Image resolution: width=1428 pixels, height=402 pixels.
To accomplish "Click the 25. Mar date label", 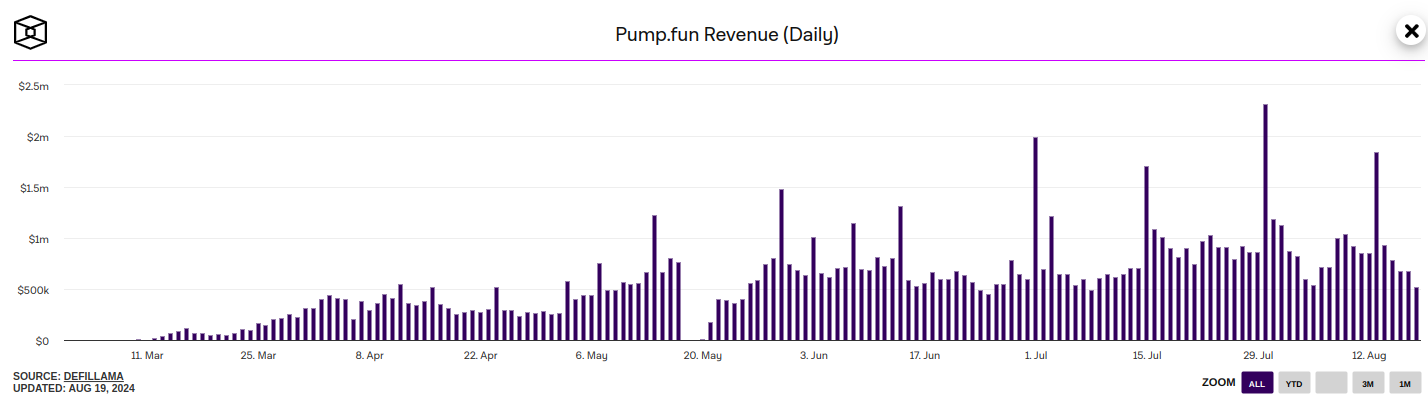I will click(258, 355).
